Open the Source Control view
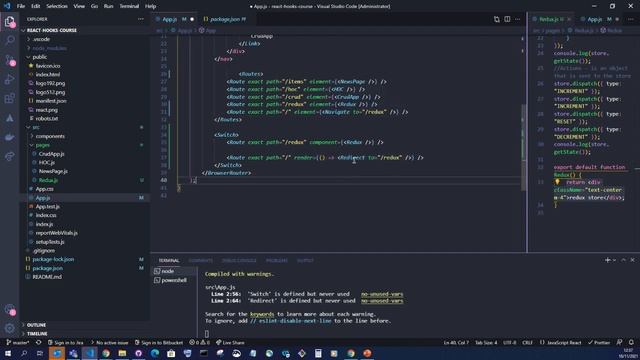 [9, 60]
